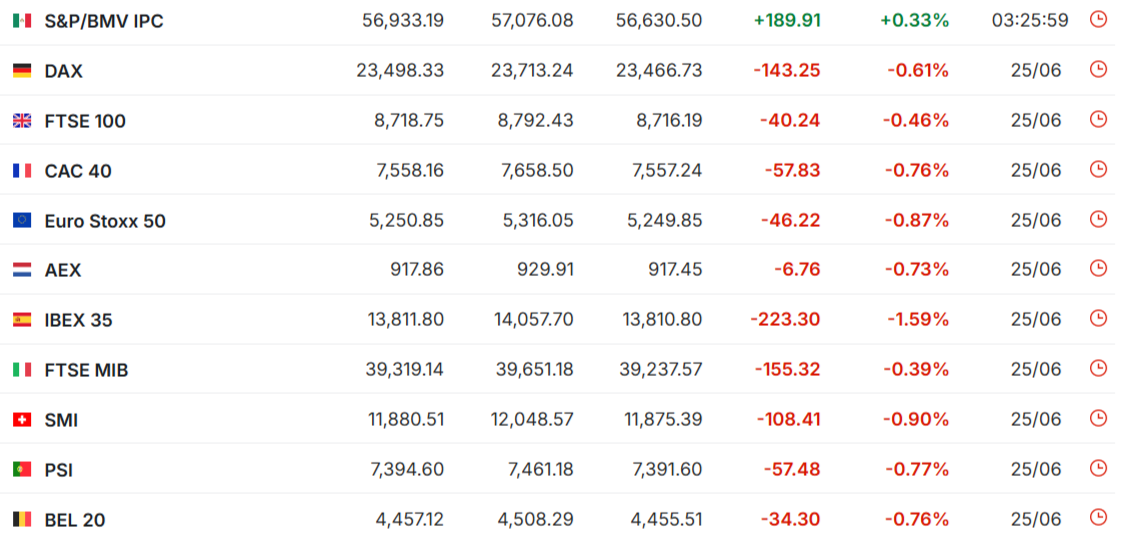Click the clock icon in the BEL 20 row

(x=1097, y=517)
